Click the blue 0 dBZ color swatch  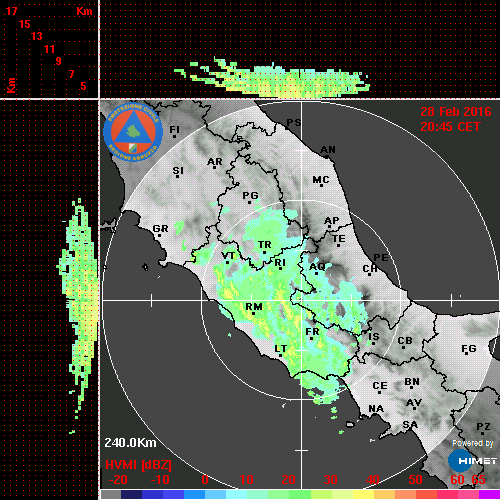pyautogui.click(x=195, y=494)
